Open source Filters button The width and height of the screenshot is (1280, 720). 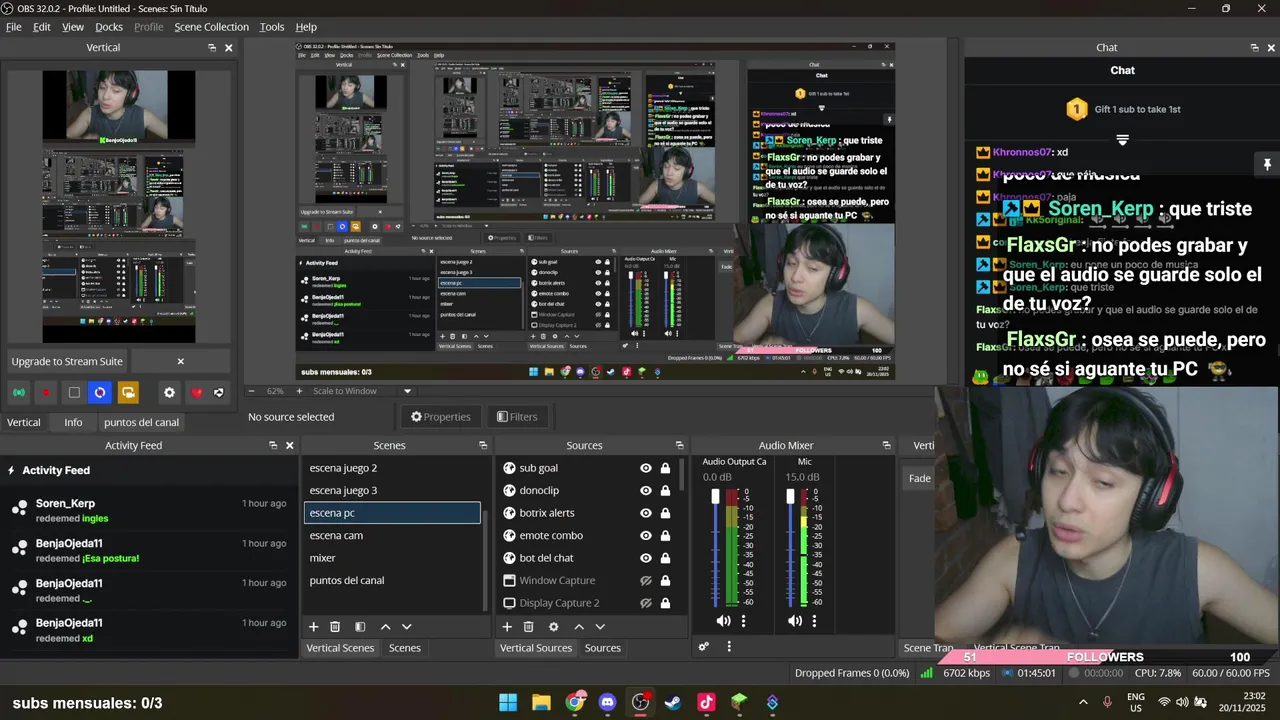pyautogui.click(x=517, y=417)
